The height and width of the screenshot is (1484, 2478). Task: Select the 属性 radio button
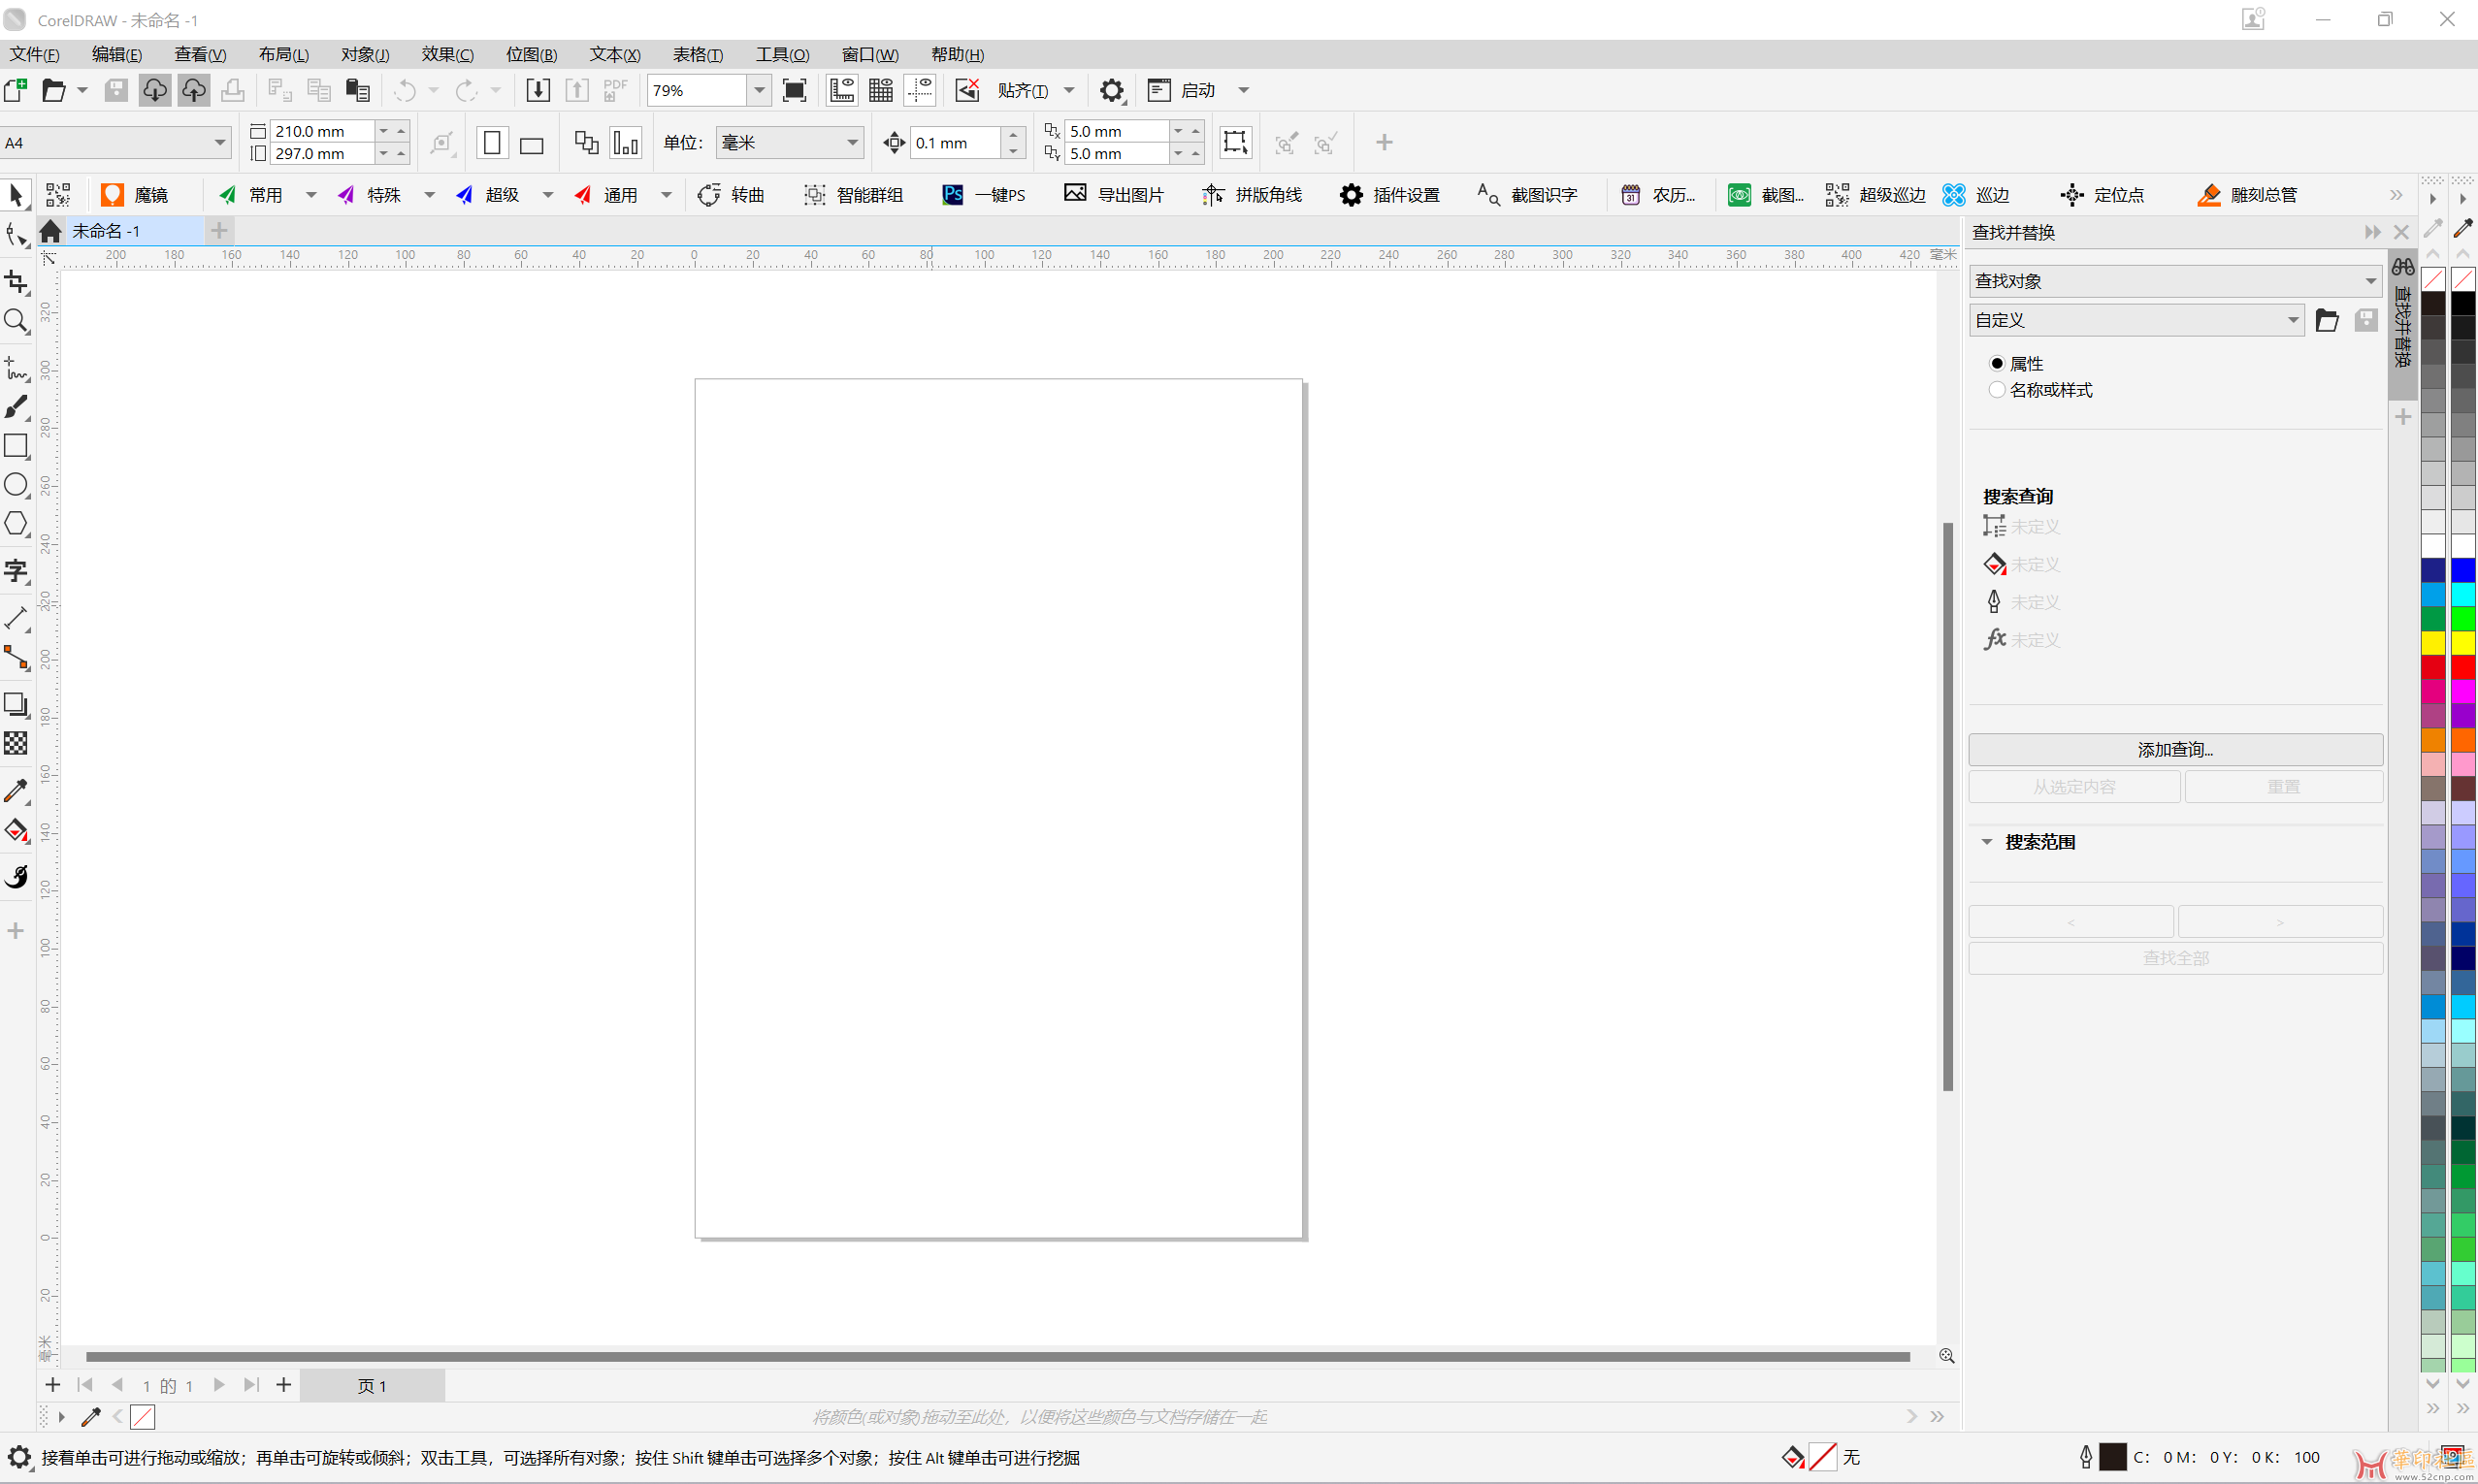coord(1996,364)
